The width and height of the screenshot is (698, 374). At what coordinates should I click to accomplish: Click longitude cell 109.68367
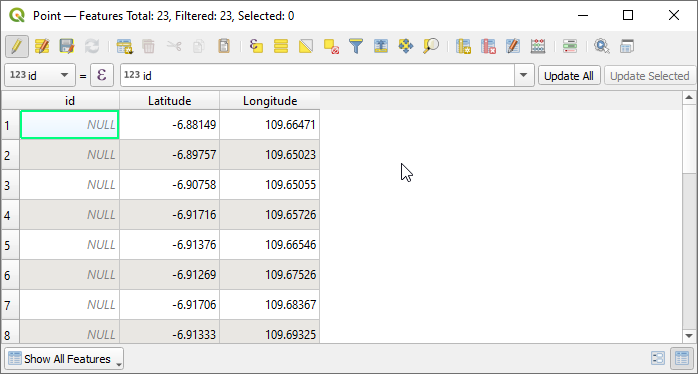(269, 305)
